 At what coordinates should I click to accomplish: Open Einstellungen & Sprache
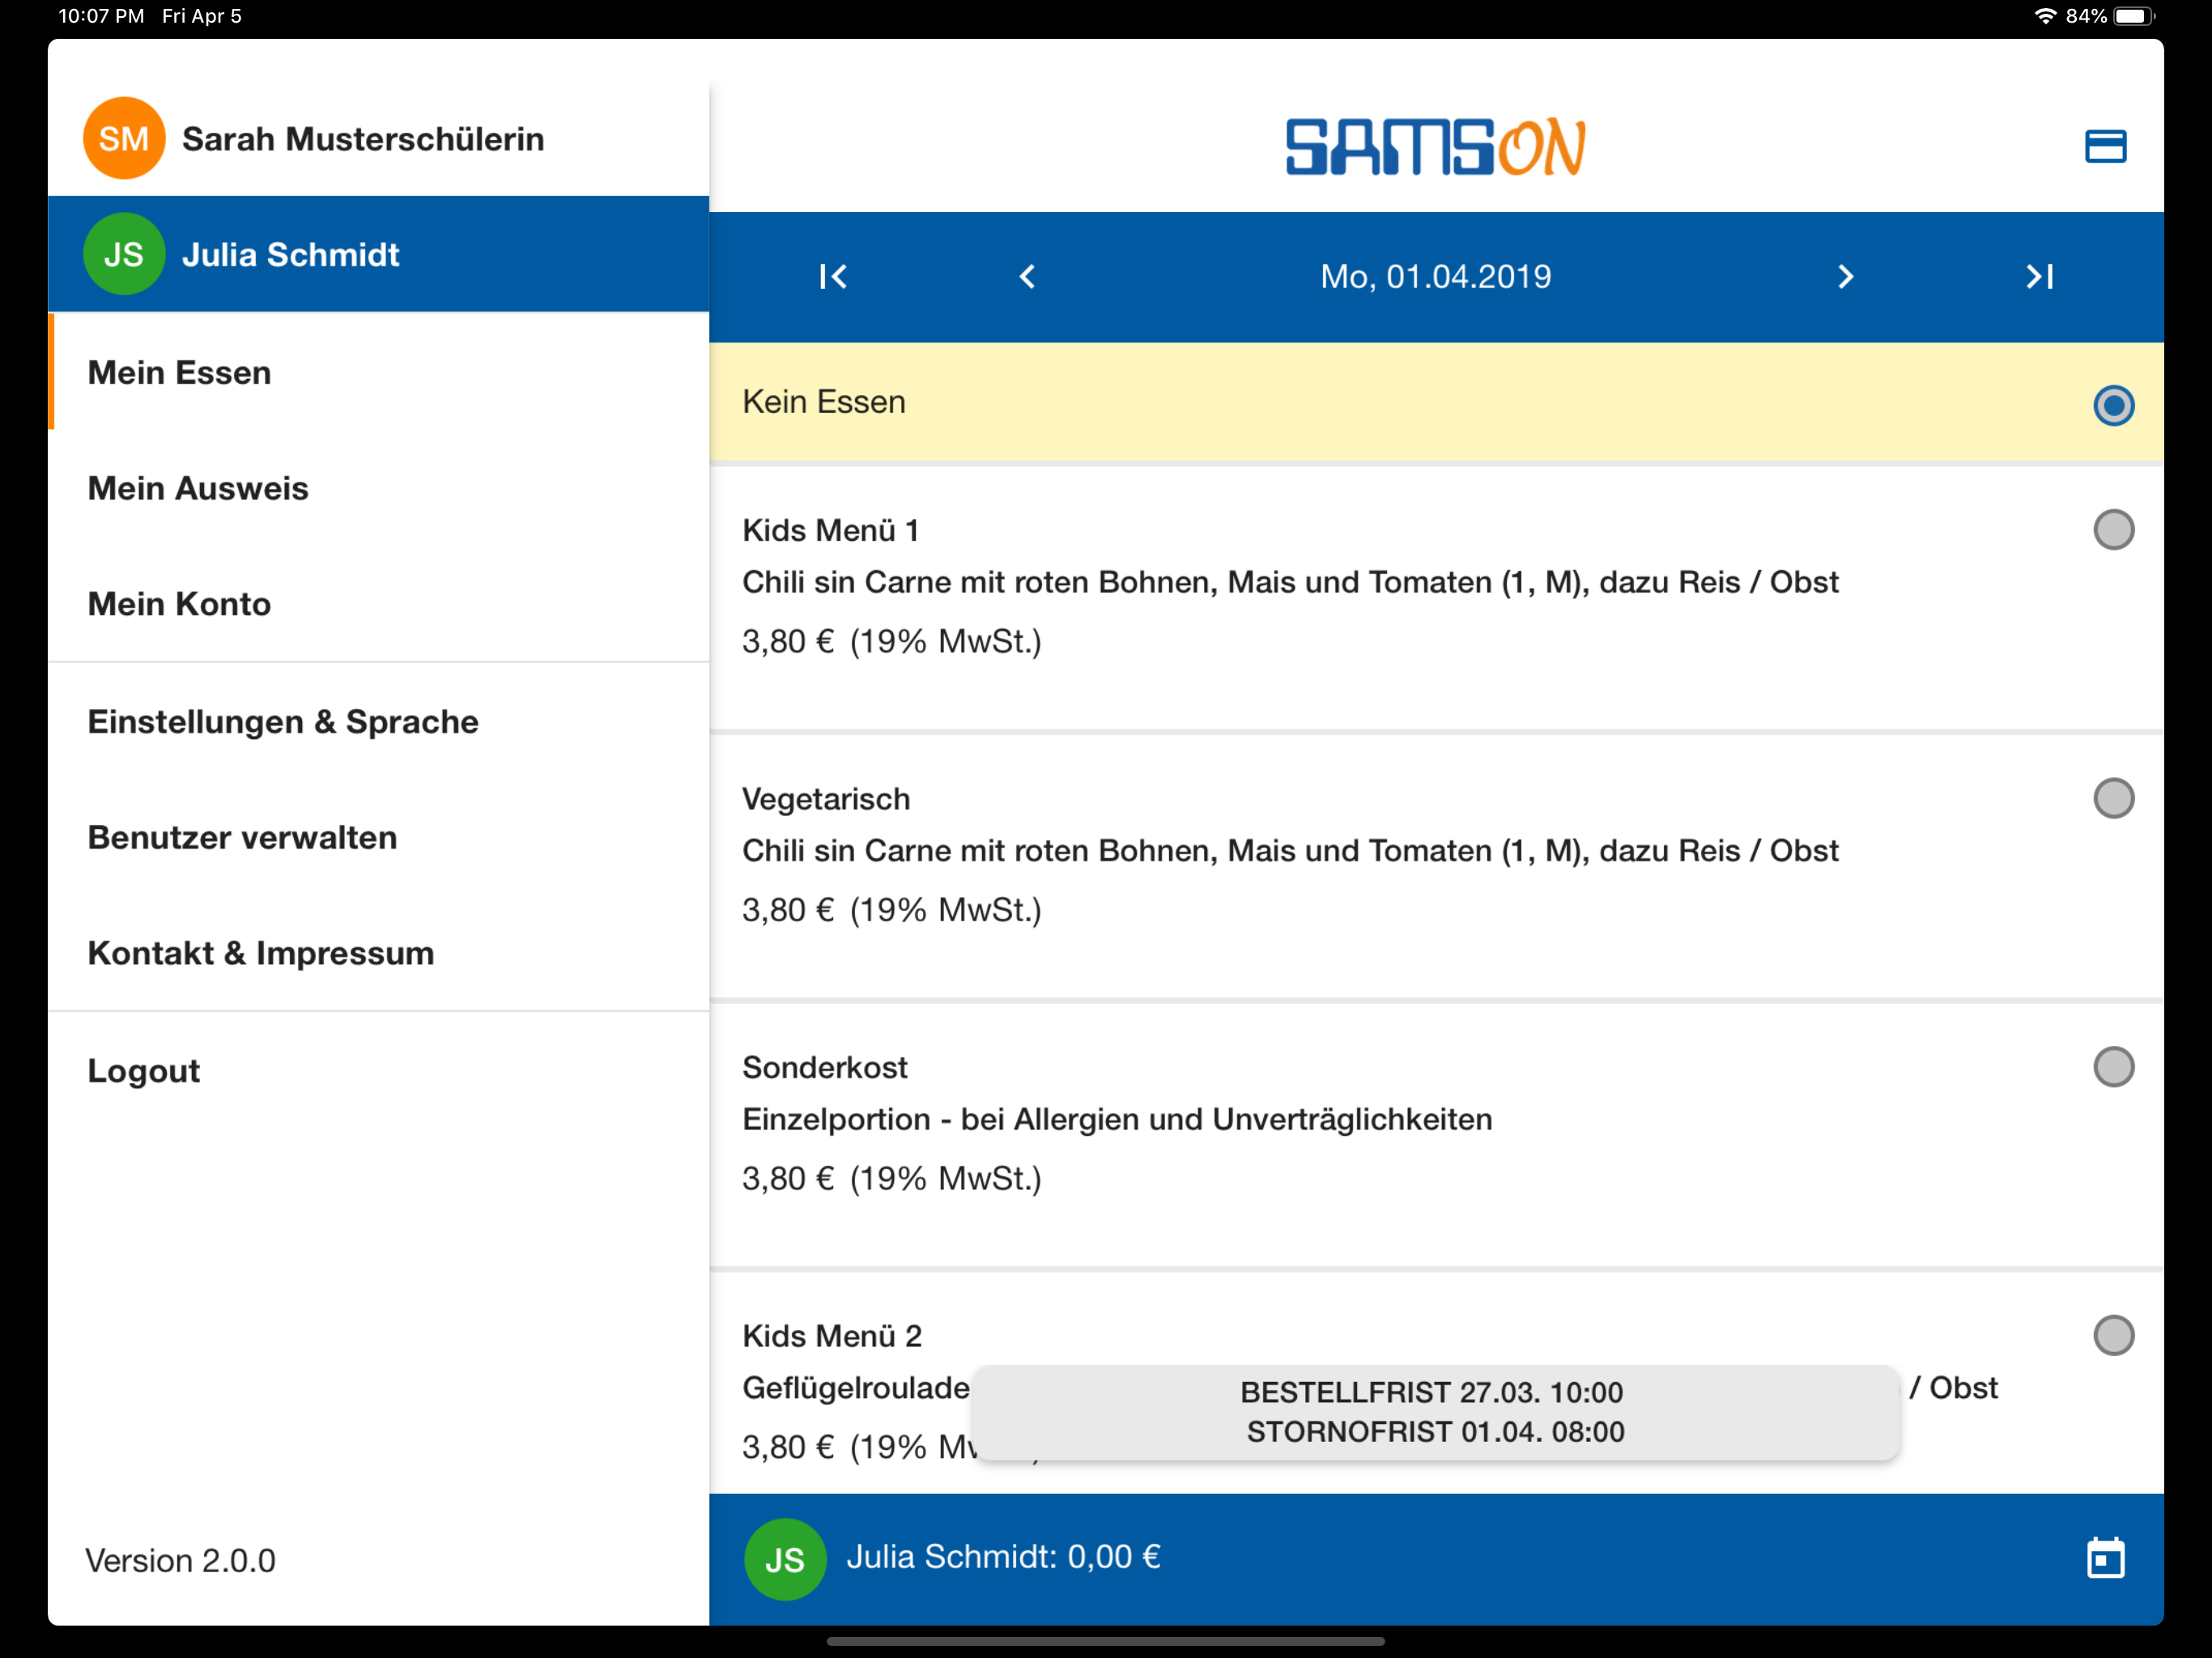click(283, 722)
